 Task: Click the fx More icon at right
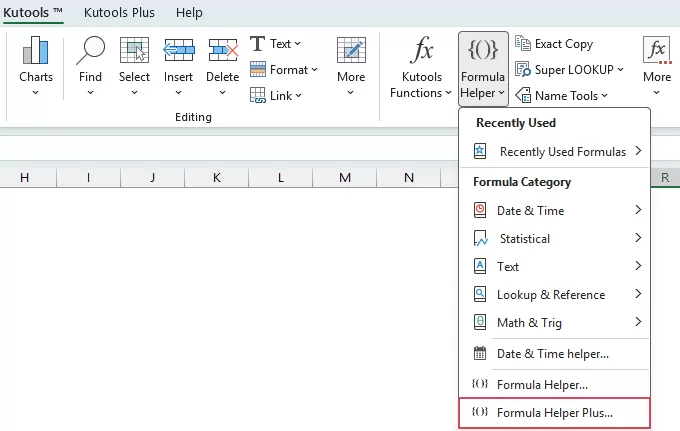[x=657, y=50]
